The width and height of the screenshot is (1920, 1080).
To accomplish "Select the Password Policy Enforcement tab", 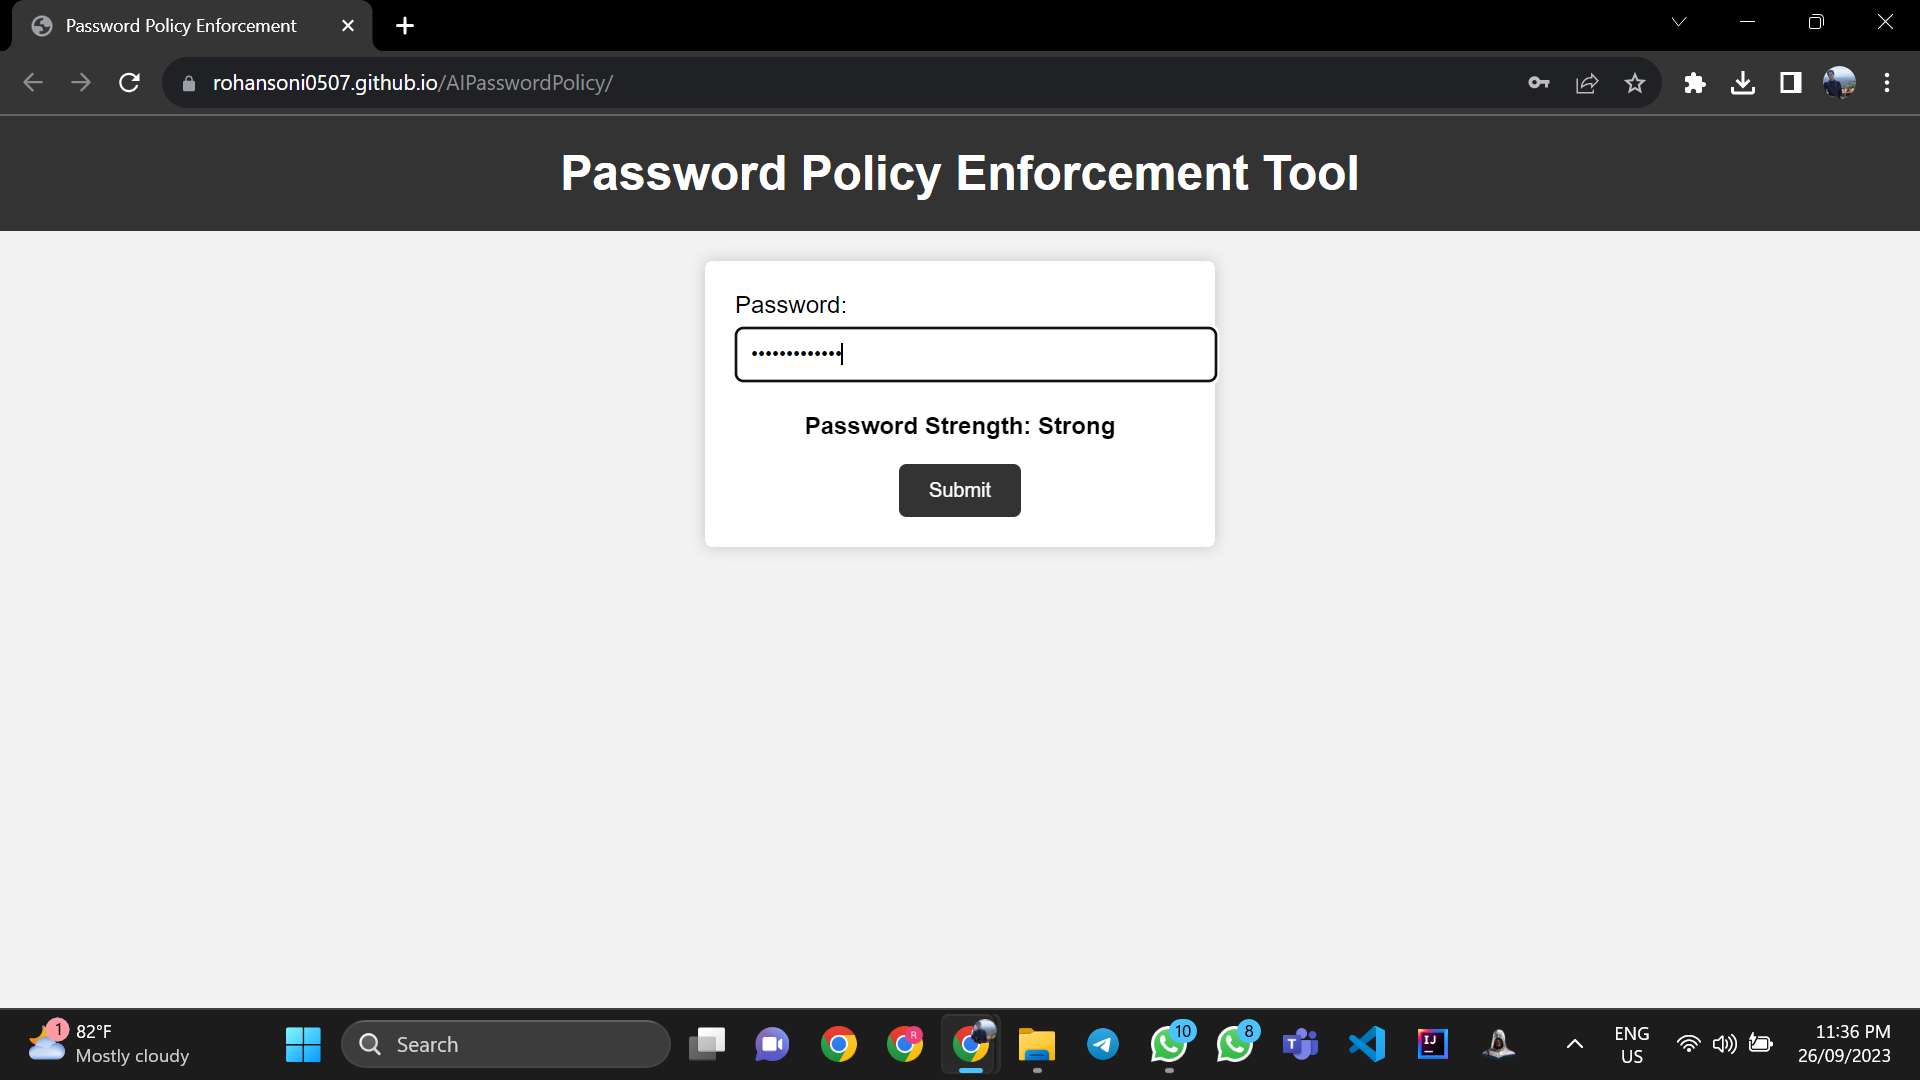I will click(x=180, y=26).
